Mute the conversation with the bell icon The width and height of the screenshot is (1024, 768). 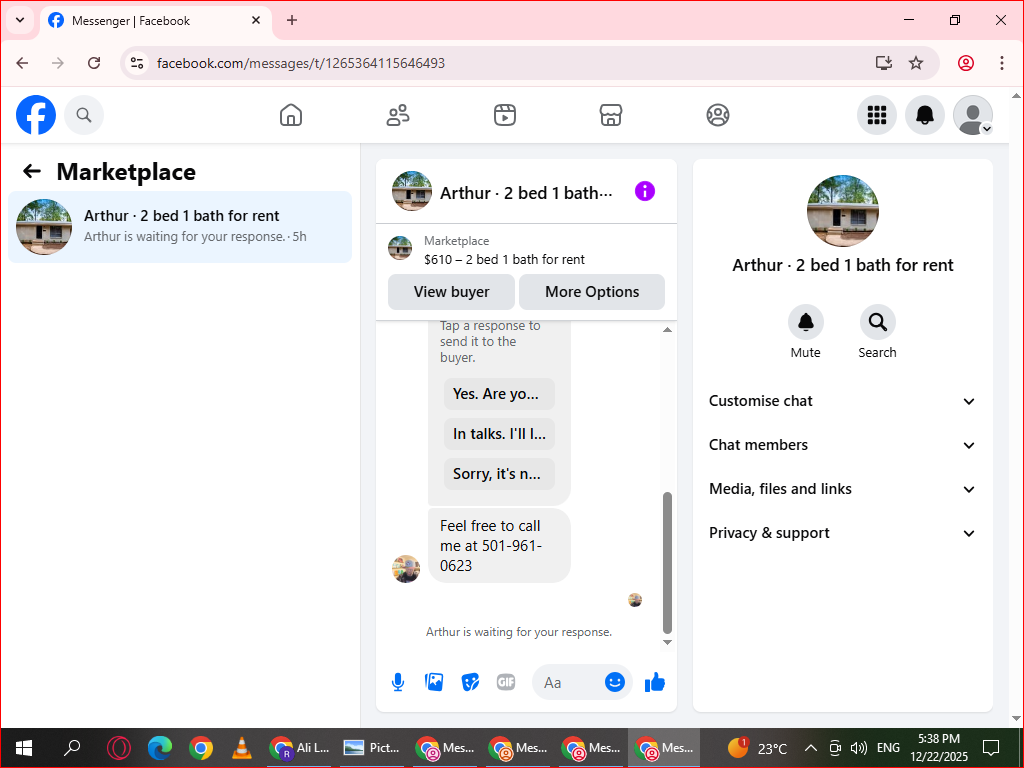(805, 322)
